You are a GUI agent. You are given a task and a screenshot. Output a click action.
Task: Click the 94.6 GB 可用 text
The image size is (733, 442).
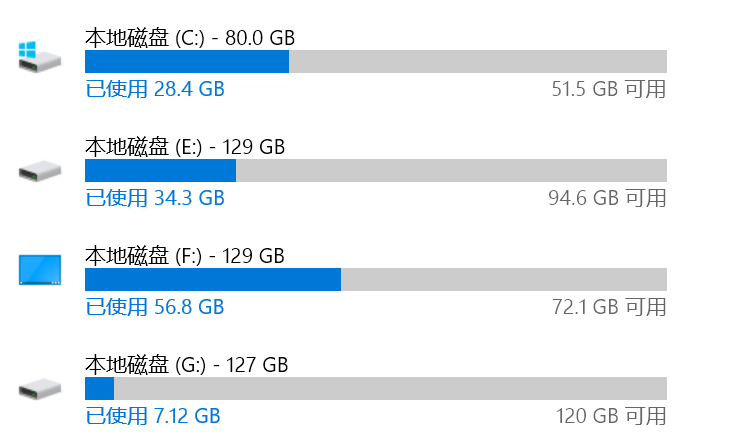[607, 198]
